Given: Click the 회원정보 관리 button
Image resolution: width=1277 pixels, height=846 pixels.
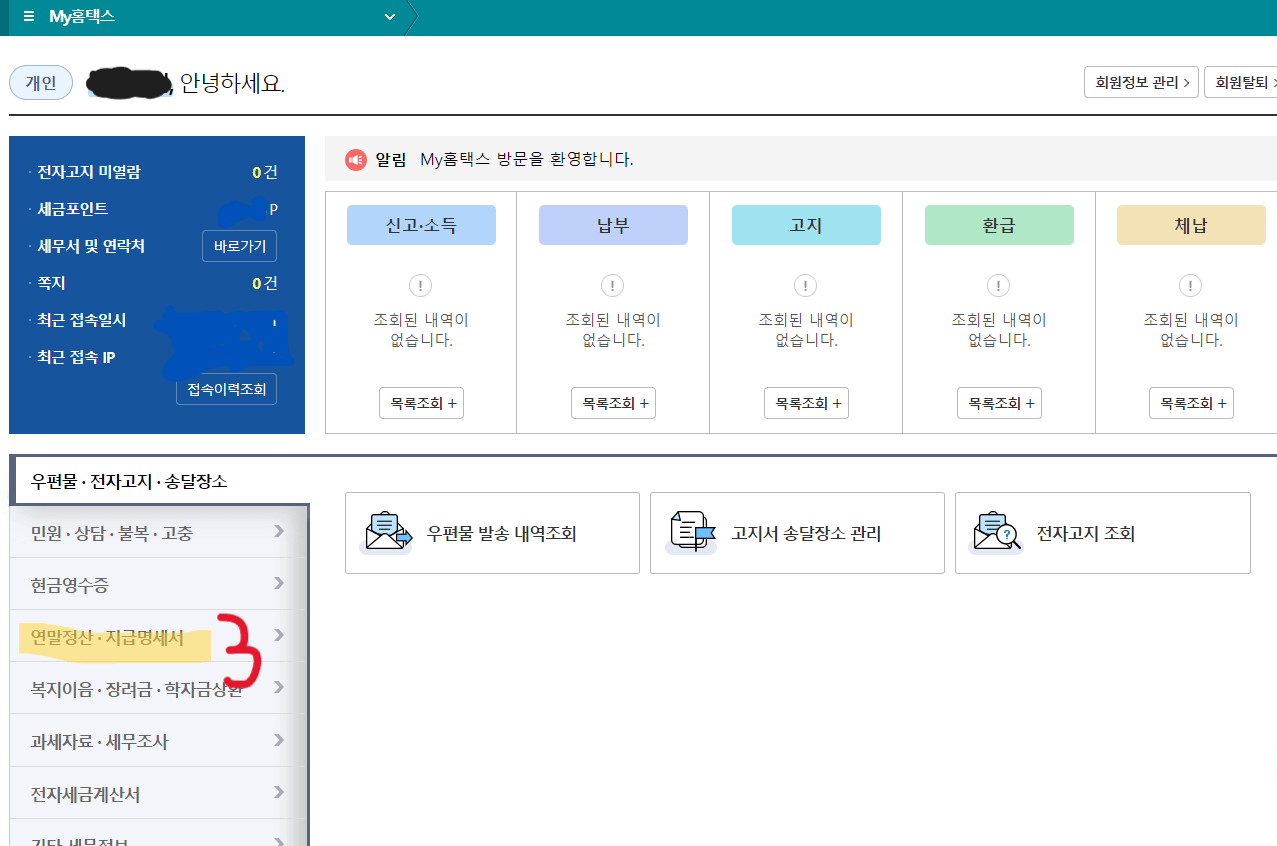Looking at the screenshot, I should (x=1140, y=81).
